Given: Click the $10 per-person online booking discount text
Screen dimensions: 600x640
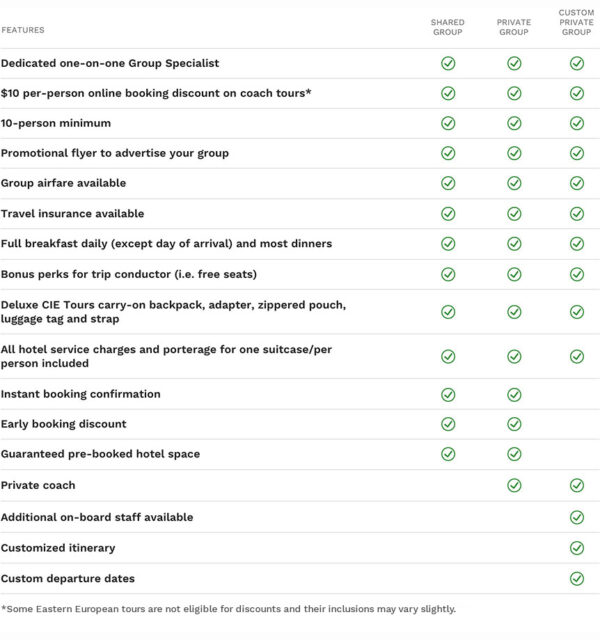Looking at the screenshot, I should coord(156,93).
